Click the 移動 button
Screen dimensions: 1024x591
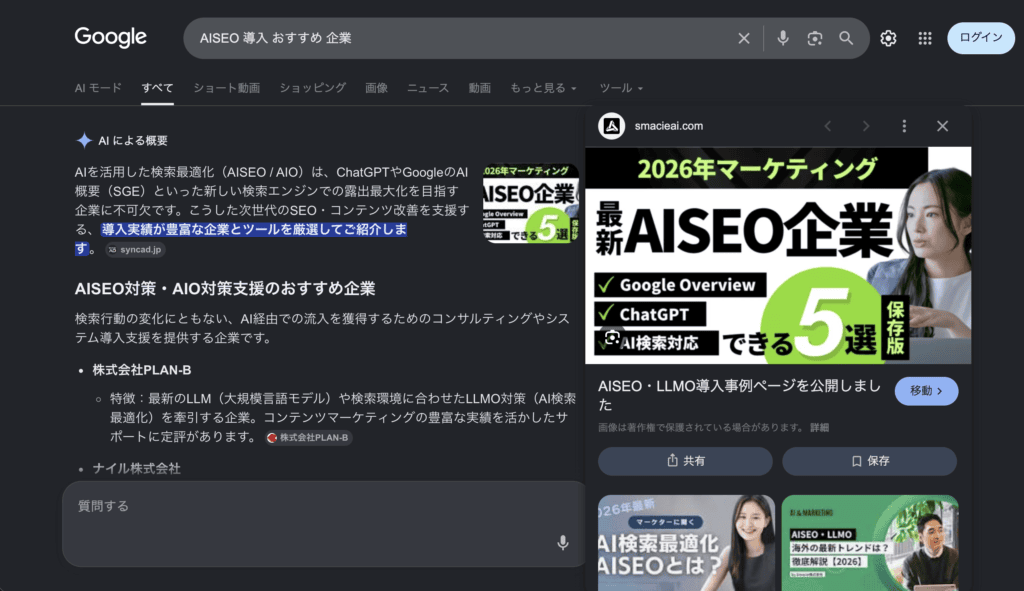click(926, 391)
